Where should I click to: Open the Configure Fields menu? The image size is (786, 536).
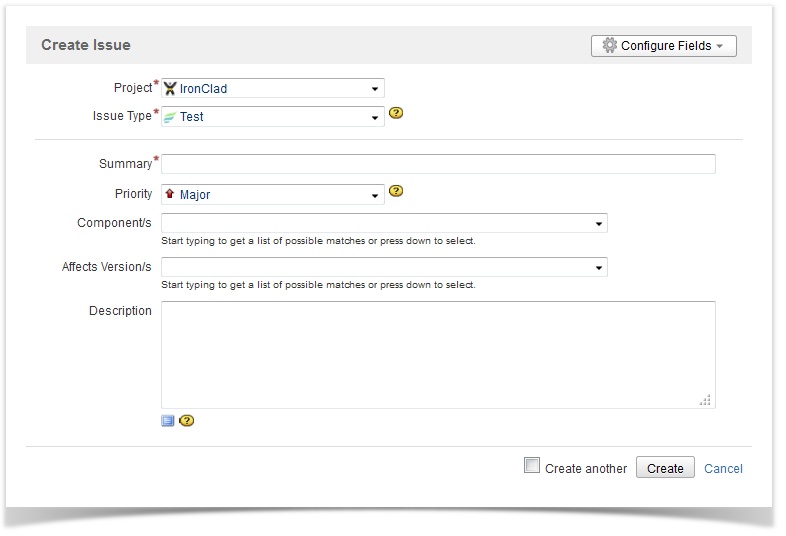[664, 46]
